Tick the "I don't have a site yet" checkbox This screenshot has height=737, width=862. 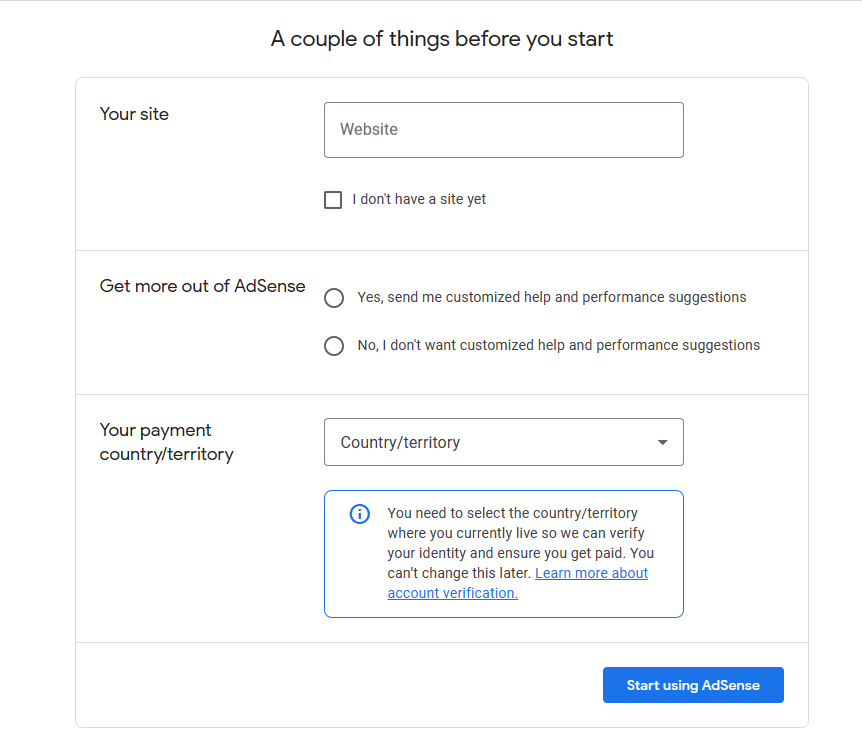[x=333, y=200]
